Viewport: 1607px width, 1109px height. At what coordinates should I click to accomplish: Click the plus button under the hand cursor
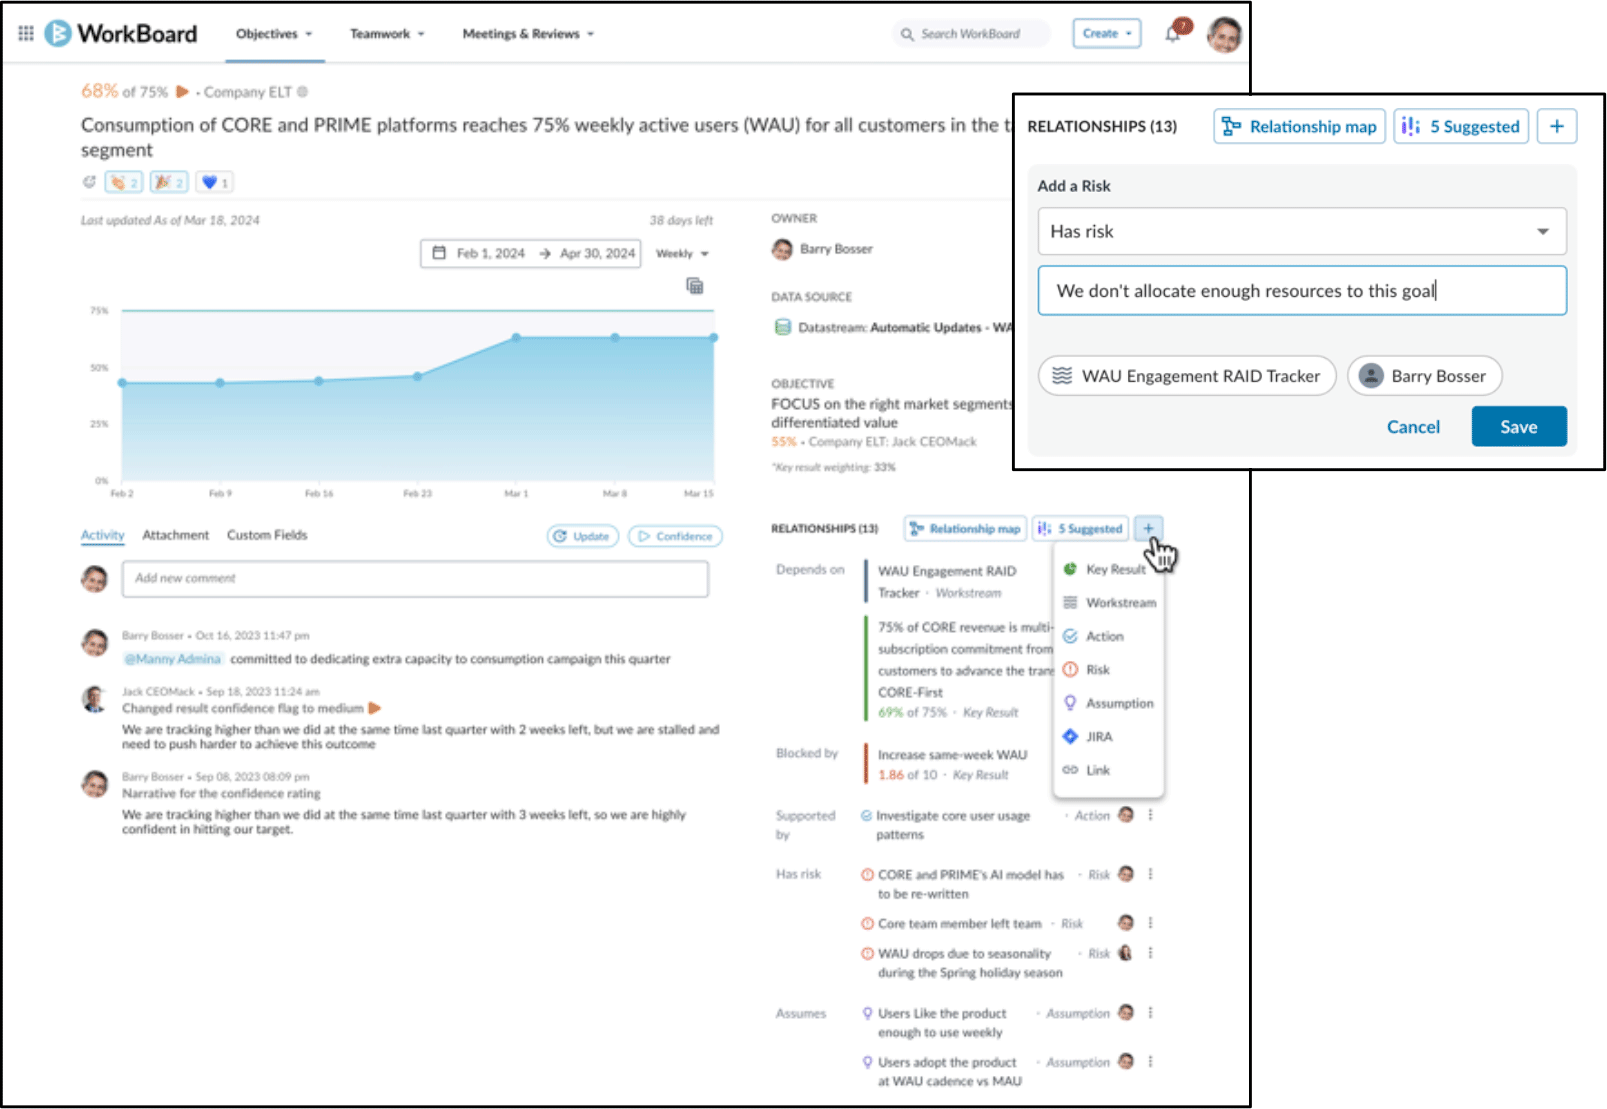coord(1148,528)
